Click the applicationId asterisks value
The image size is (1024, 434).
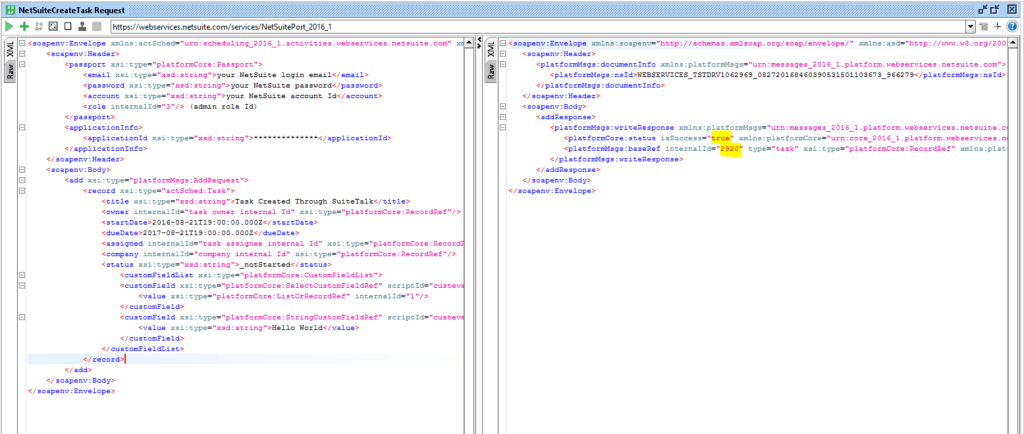[x=285, y=138]
